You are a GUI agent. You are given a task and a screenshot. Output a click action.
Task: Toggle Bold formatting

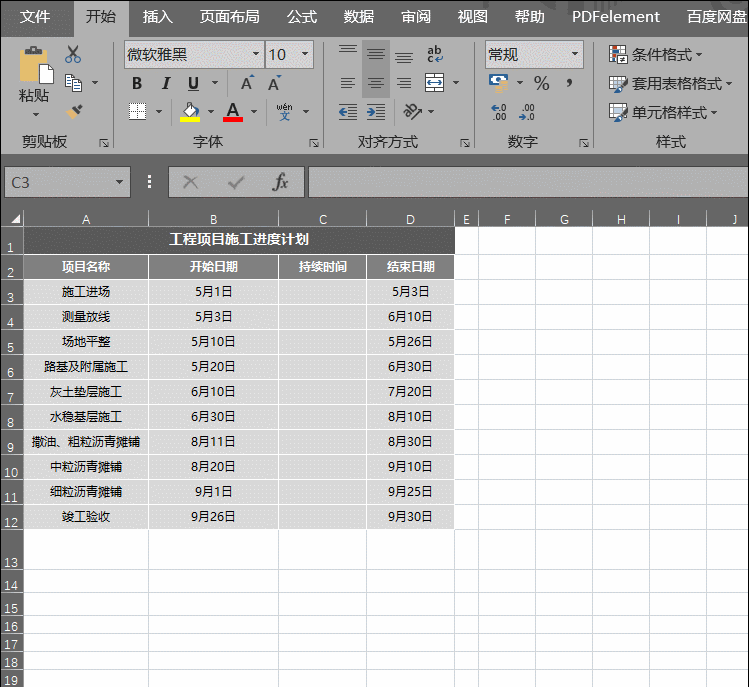coord(137,83)
